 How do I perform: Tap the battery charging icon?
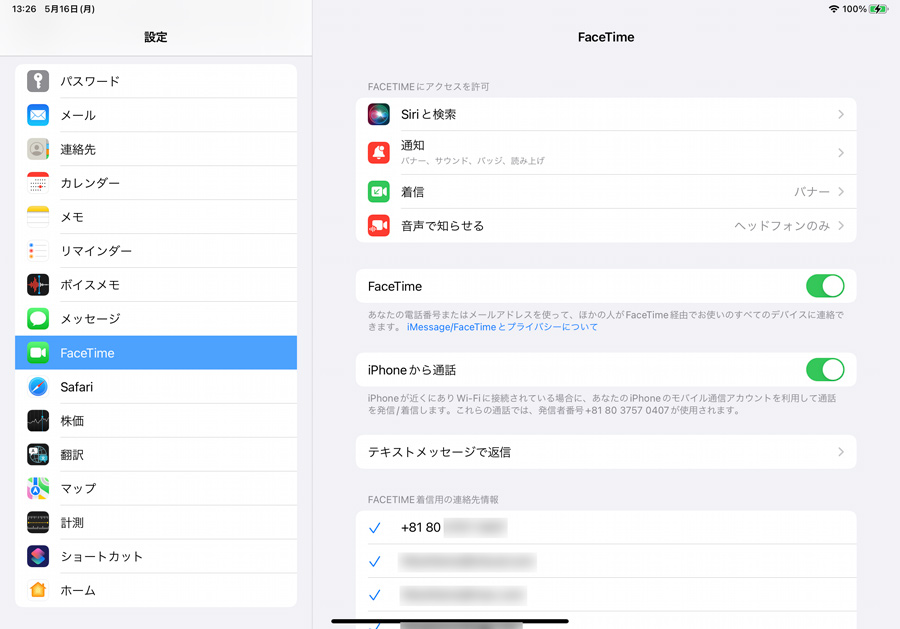coord(879,9)
